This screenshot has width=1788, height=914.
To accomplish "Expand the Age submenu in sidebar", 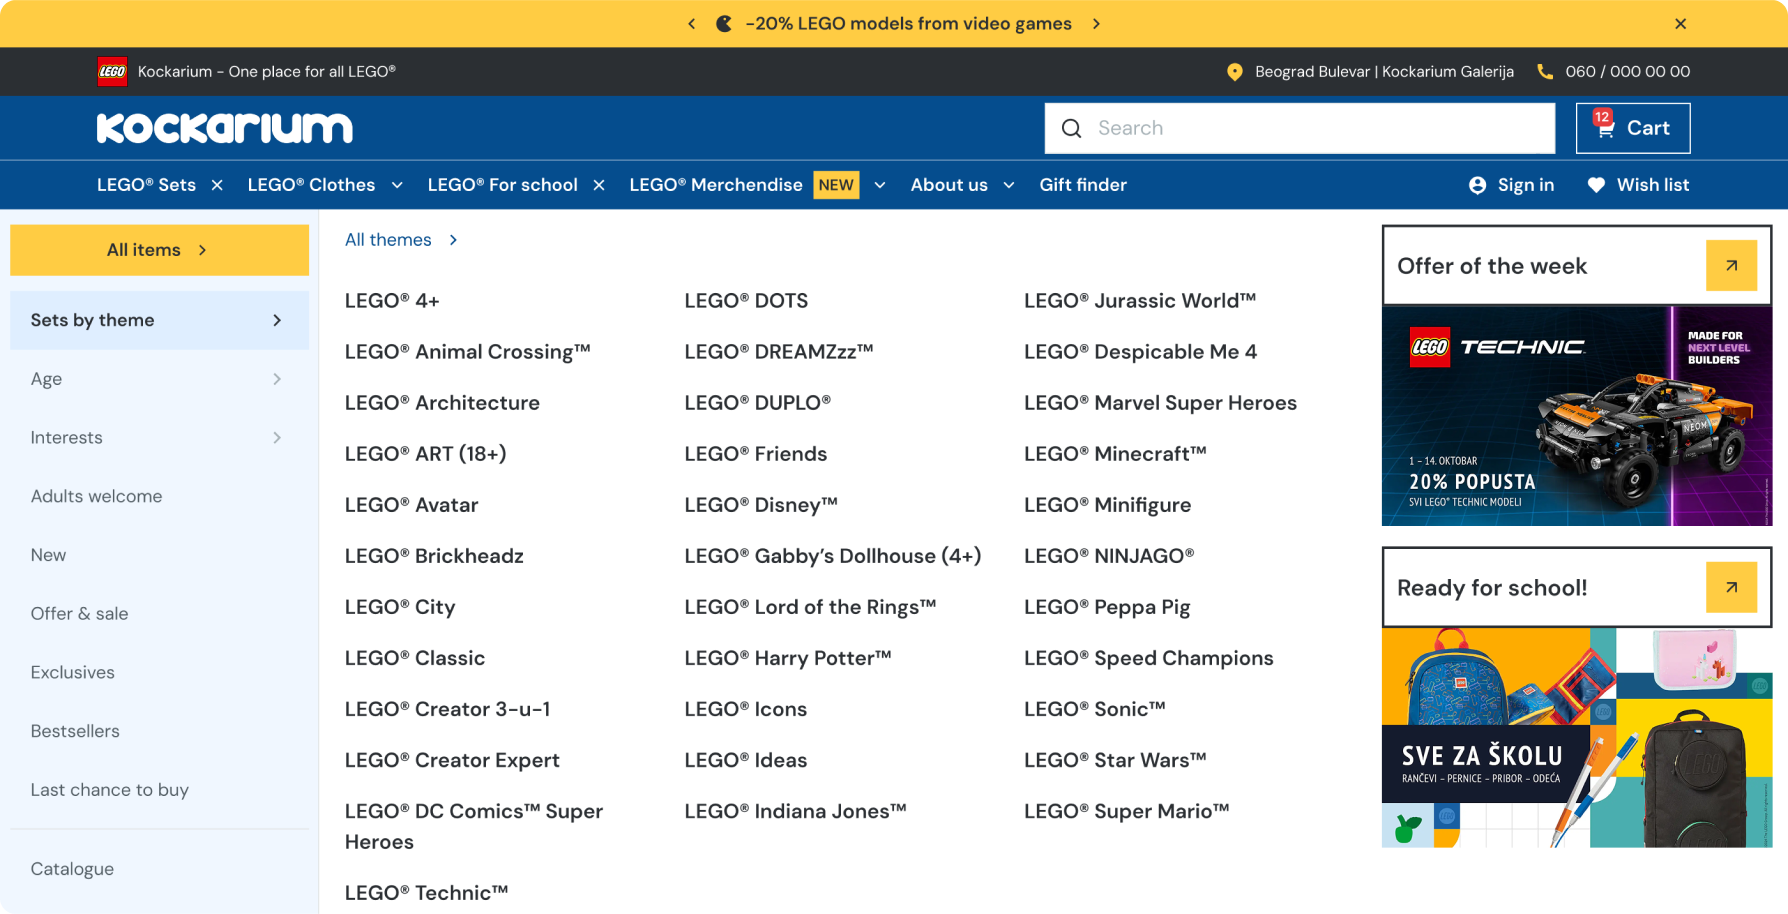I will (x=277, y=379).
